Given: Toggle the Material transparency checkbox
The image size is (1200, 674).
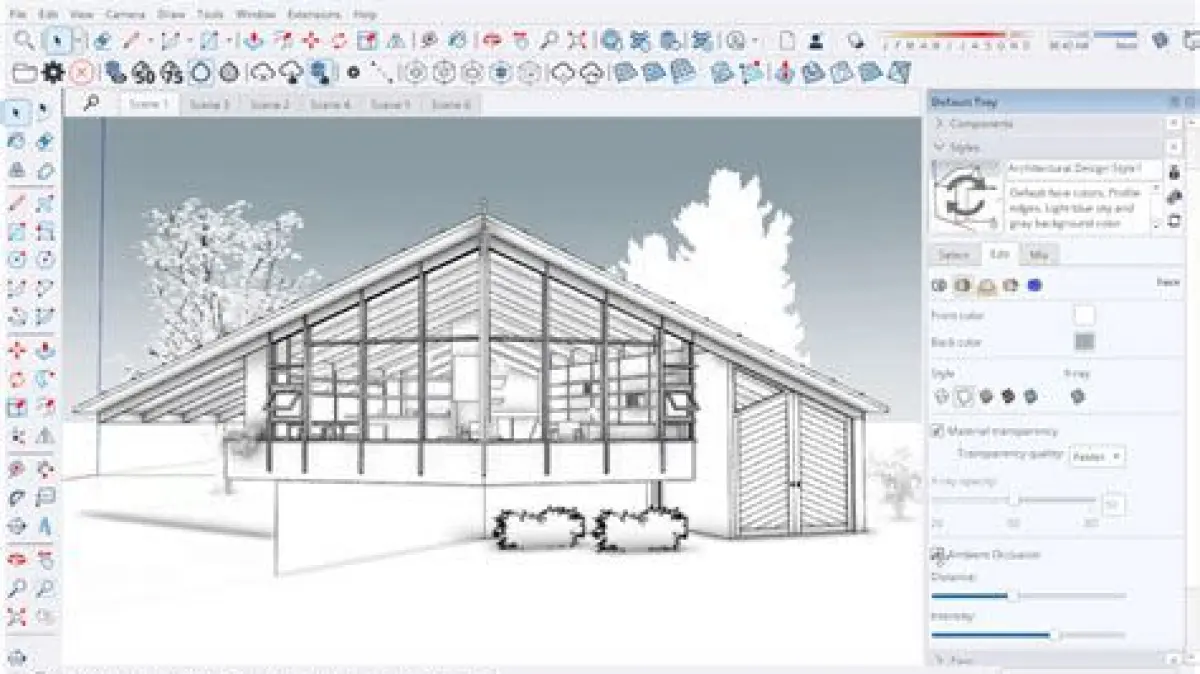Looking at the screenshot, I should tap(937, 431).
